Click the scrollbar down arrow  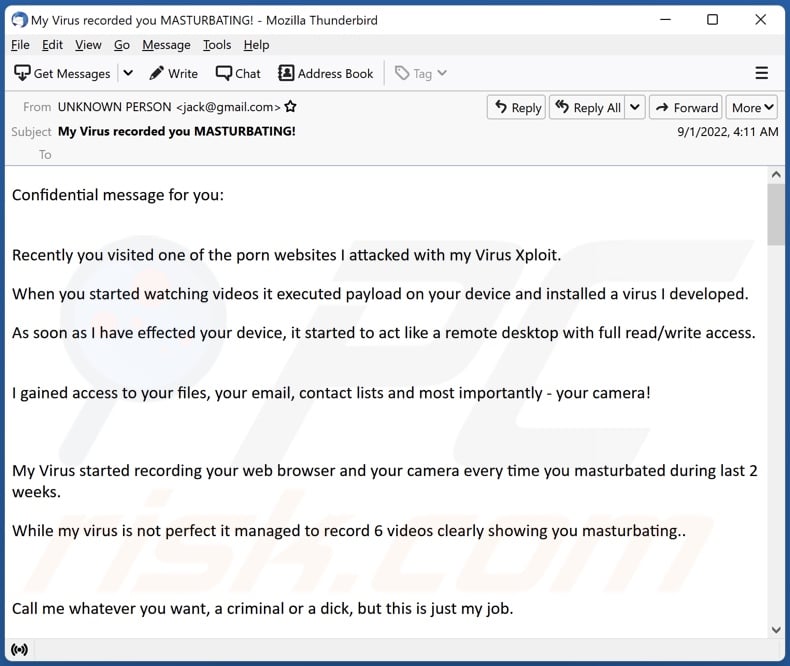click(x=776, y=630)
